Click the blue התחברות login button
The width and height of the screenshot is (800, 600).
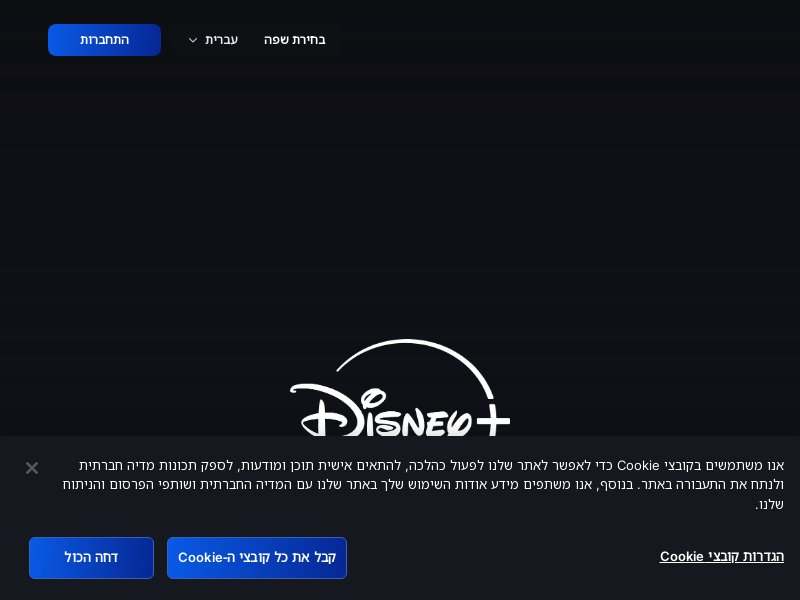point(104,40)
